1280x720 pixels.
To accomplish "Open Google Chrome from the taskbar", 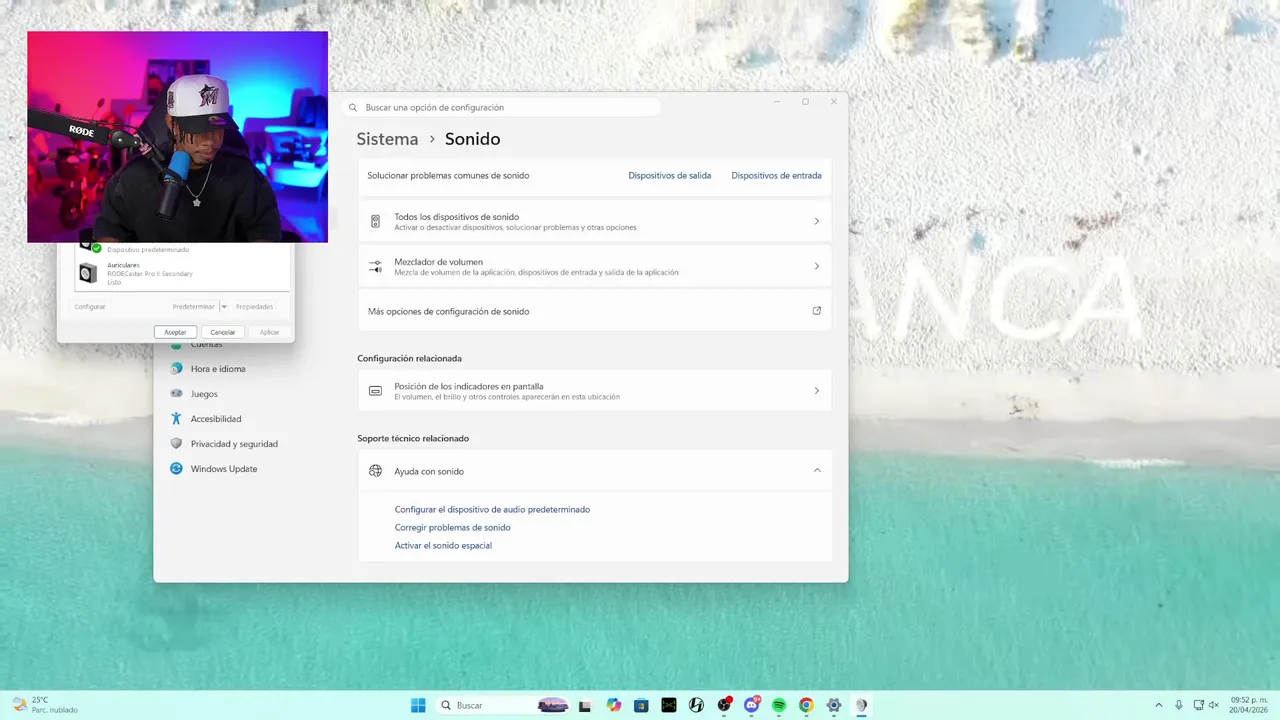I will pos(806,705).
